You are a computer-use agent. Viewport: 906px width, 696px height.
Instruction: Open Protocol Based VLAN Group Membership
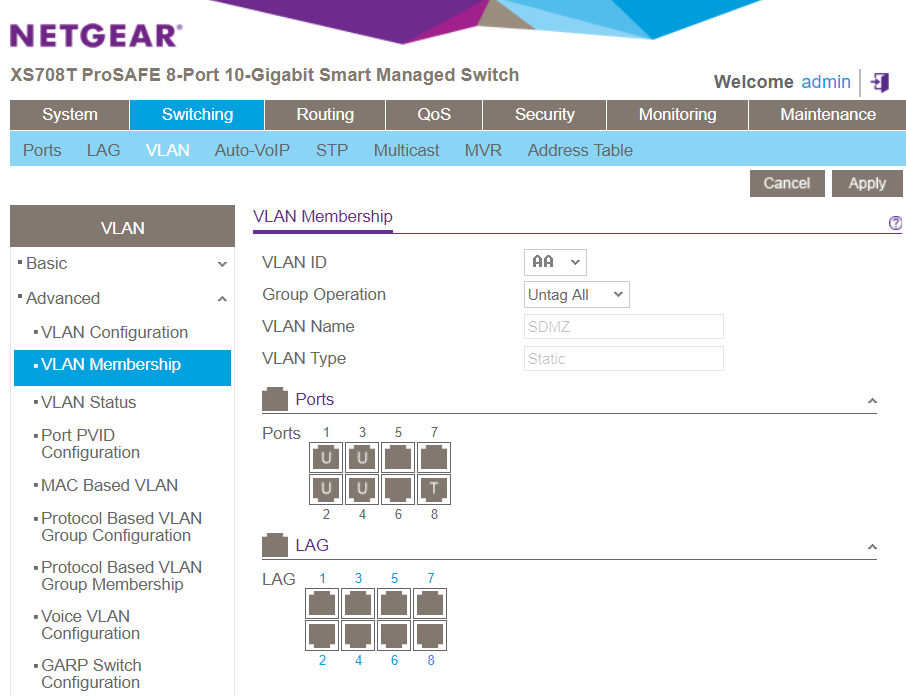pyautogui.click(x=121, y=576)
